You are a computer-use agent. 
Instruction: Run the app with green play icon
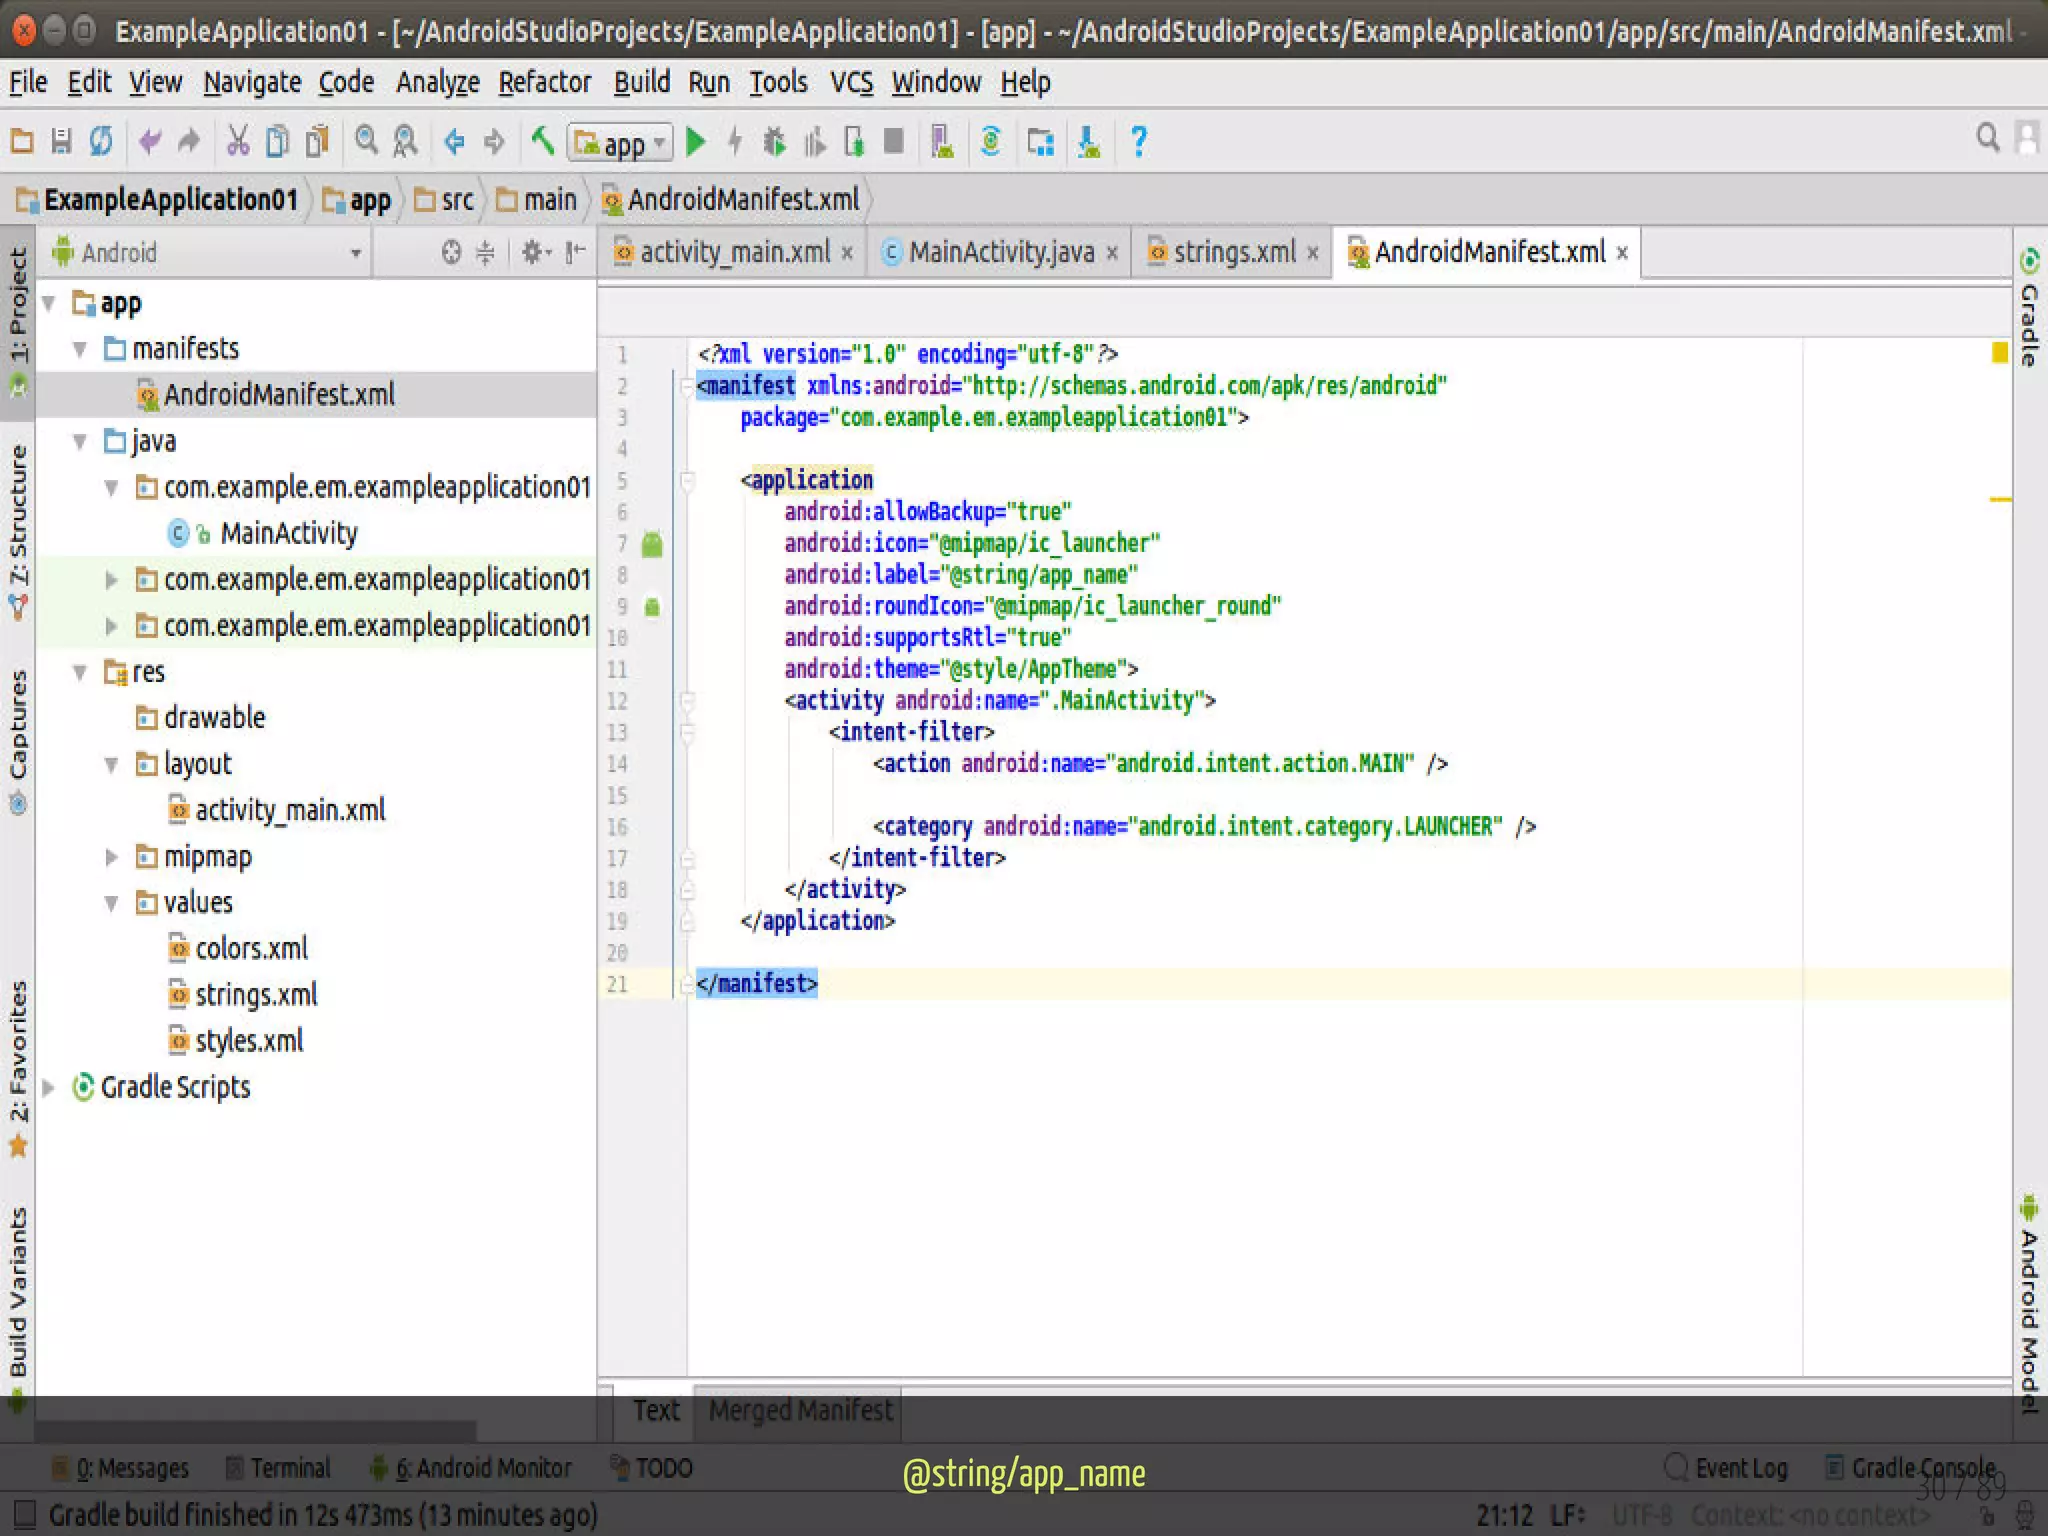pos(696,141)
